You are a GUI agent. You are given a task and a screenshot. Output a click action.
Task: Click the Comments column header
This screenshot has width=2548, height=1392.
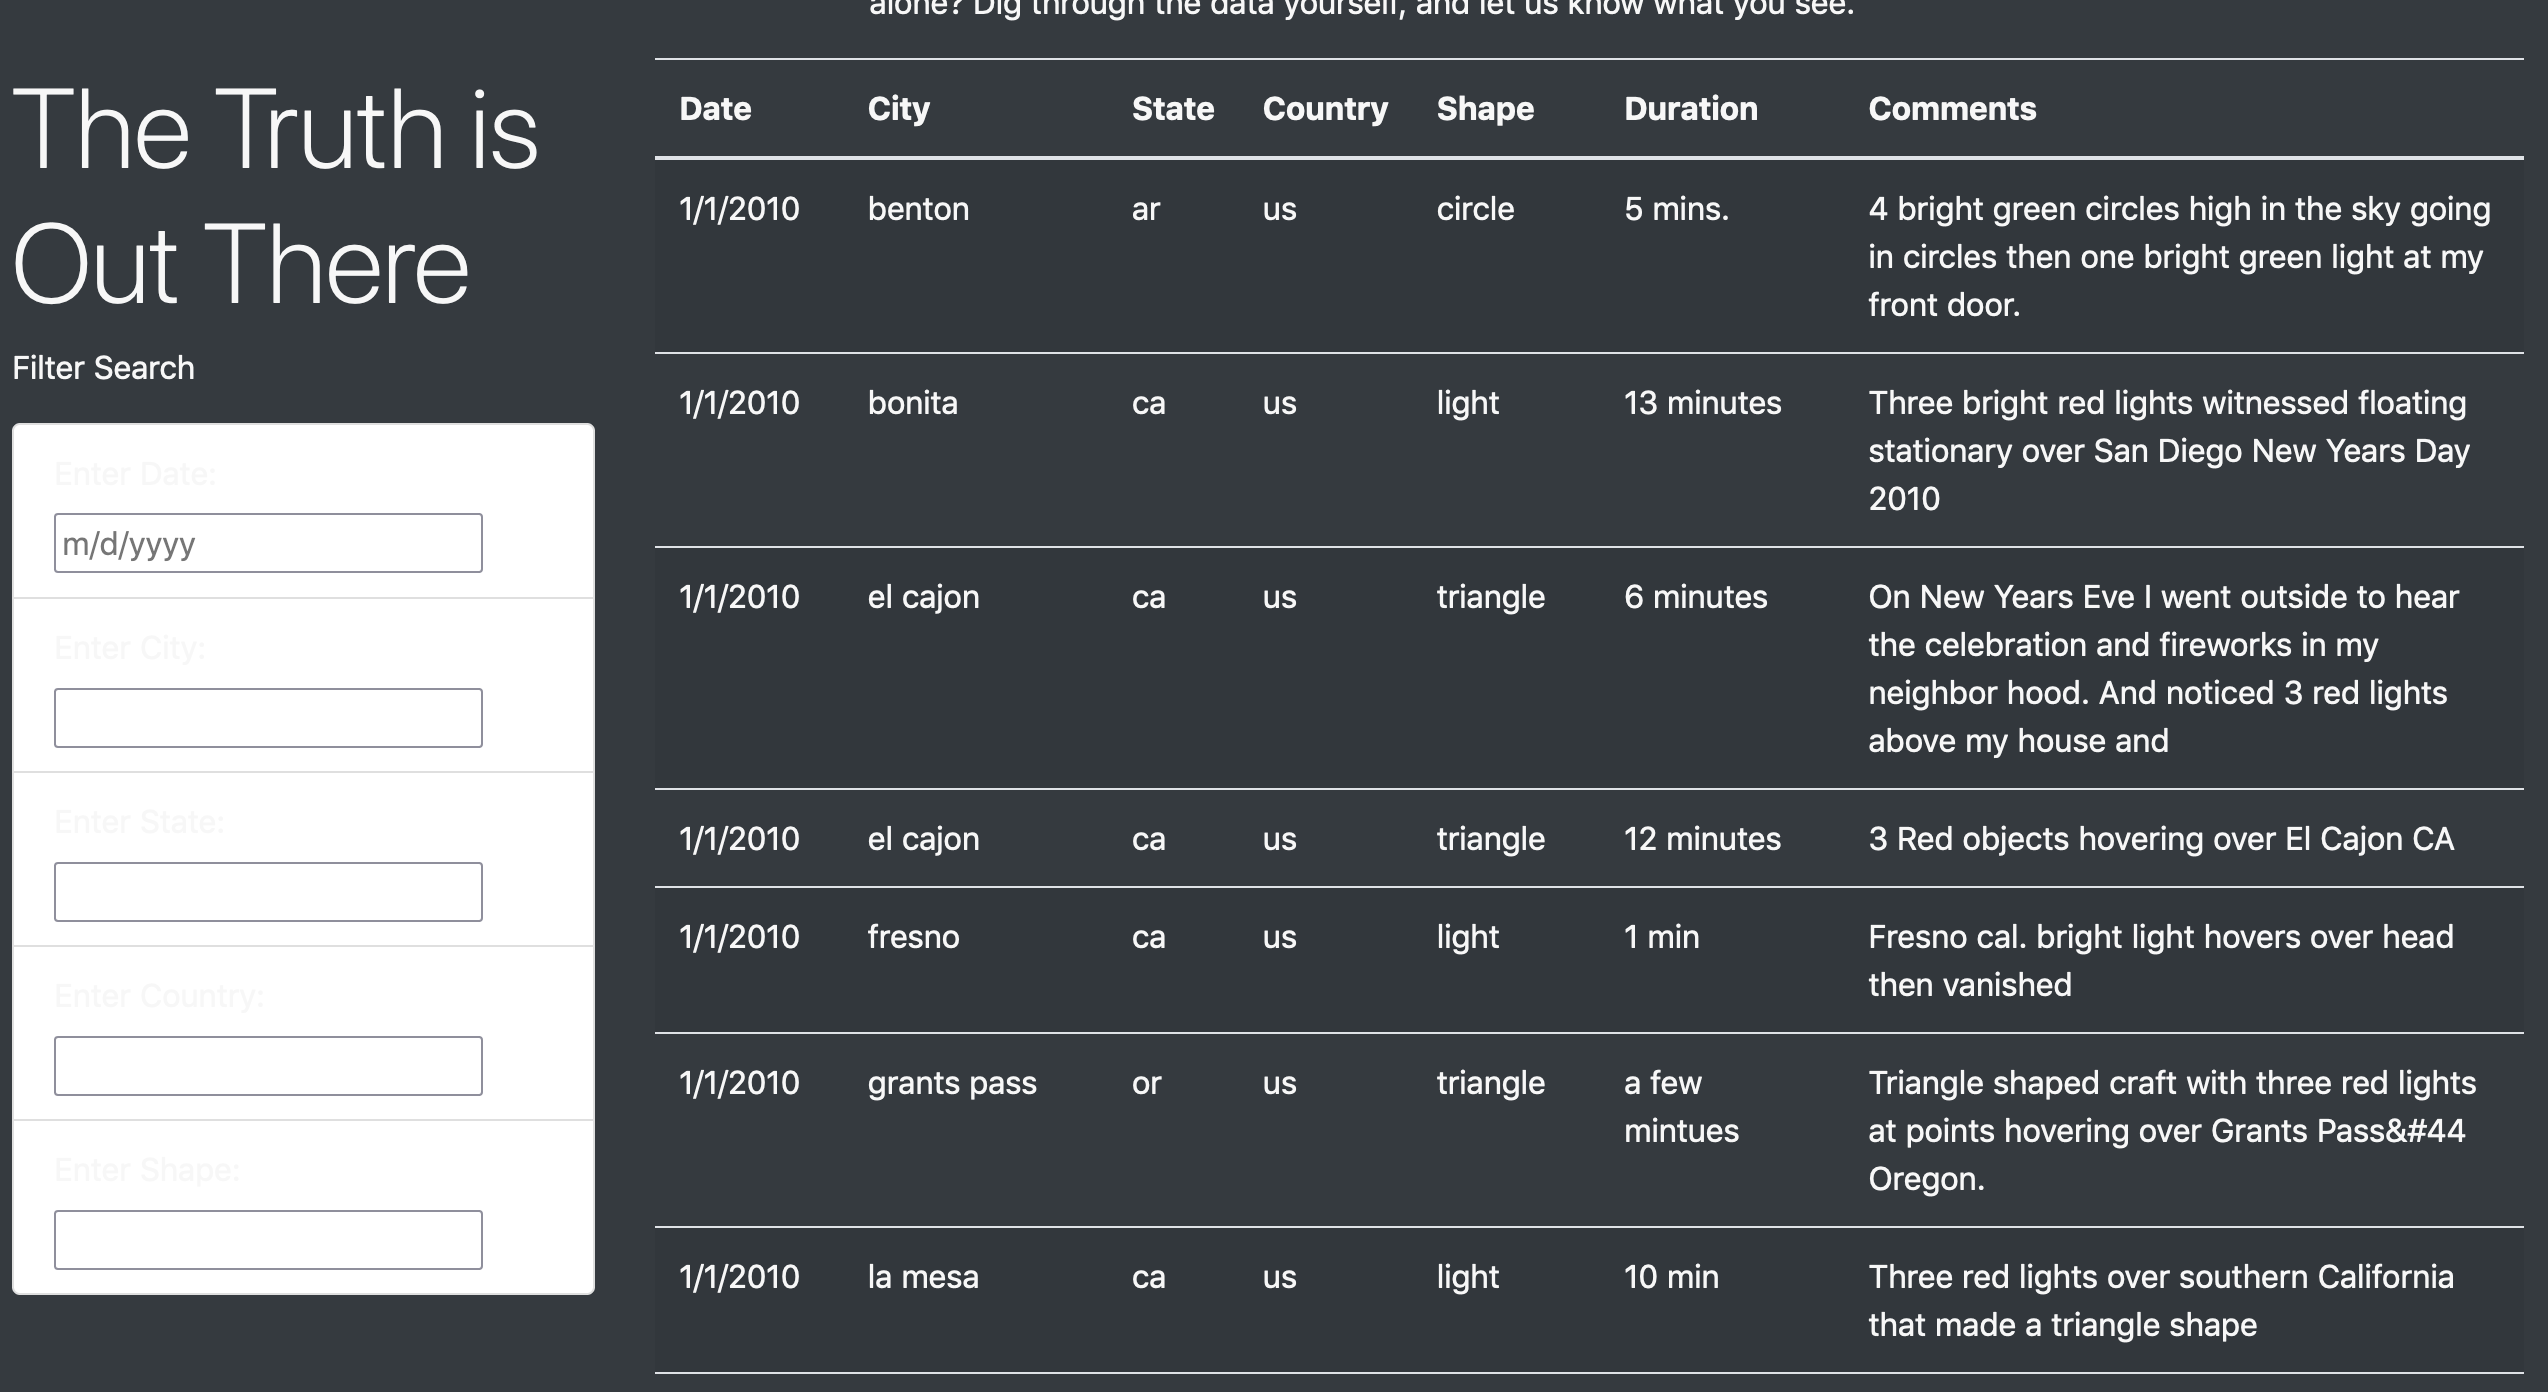pyautogui.click(x=1952, y=108)
